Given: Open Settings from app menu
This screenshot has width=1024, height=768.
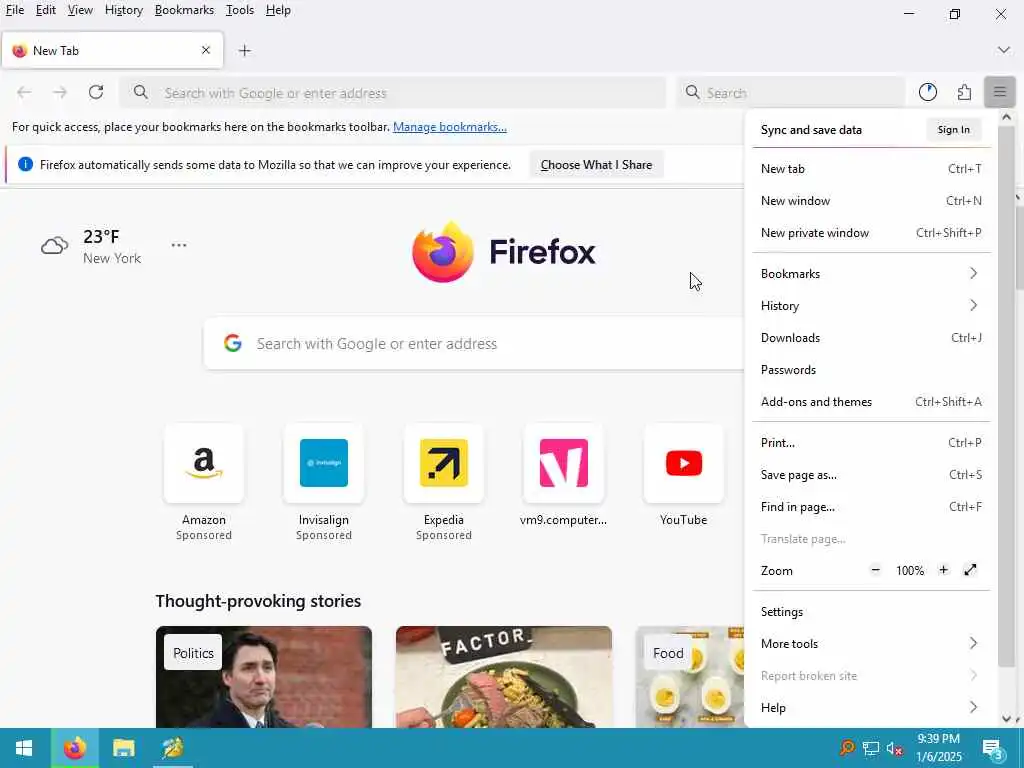Looking at the screenshot, I should click(x=871, y=612).
